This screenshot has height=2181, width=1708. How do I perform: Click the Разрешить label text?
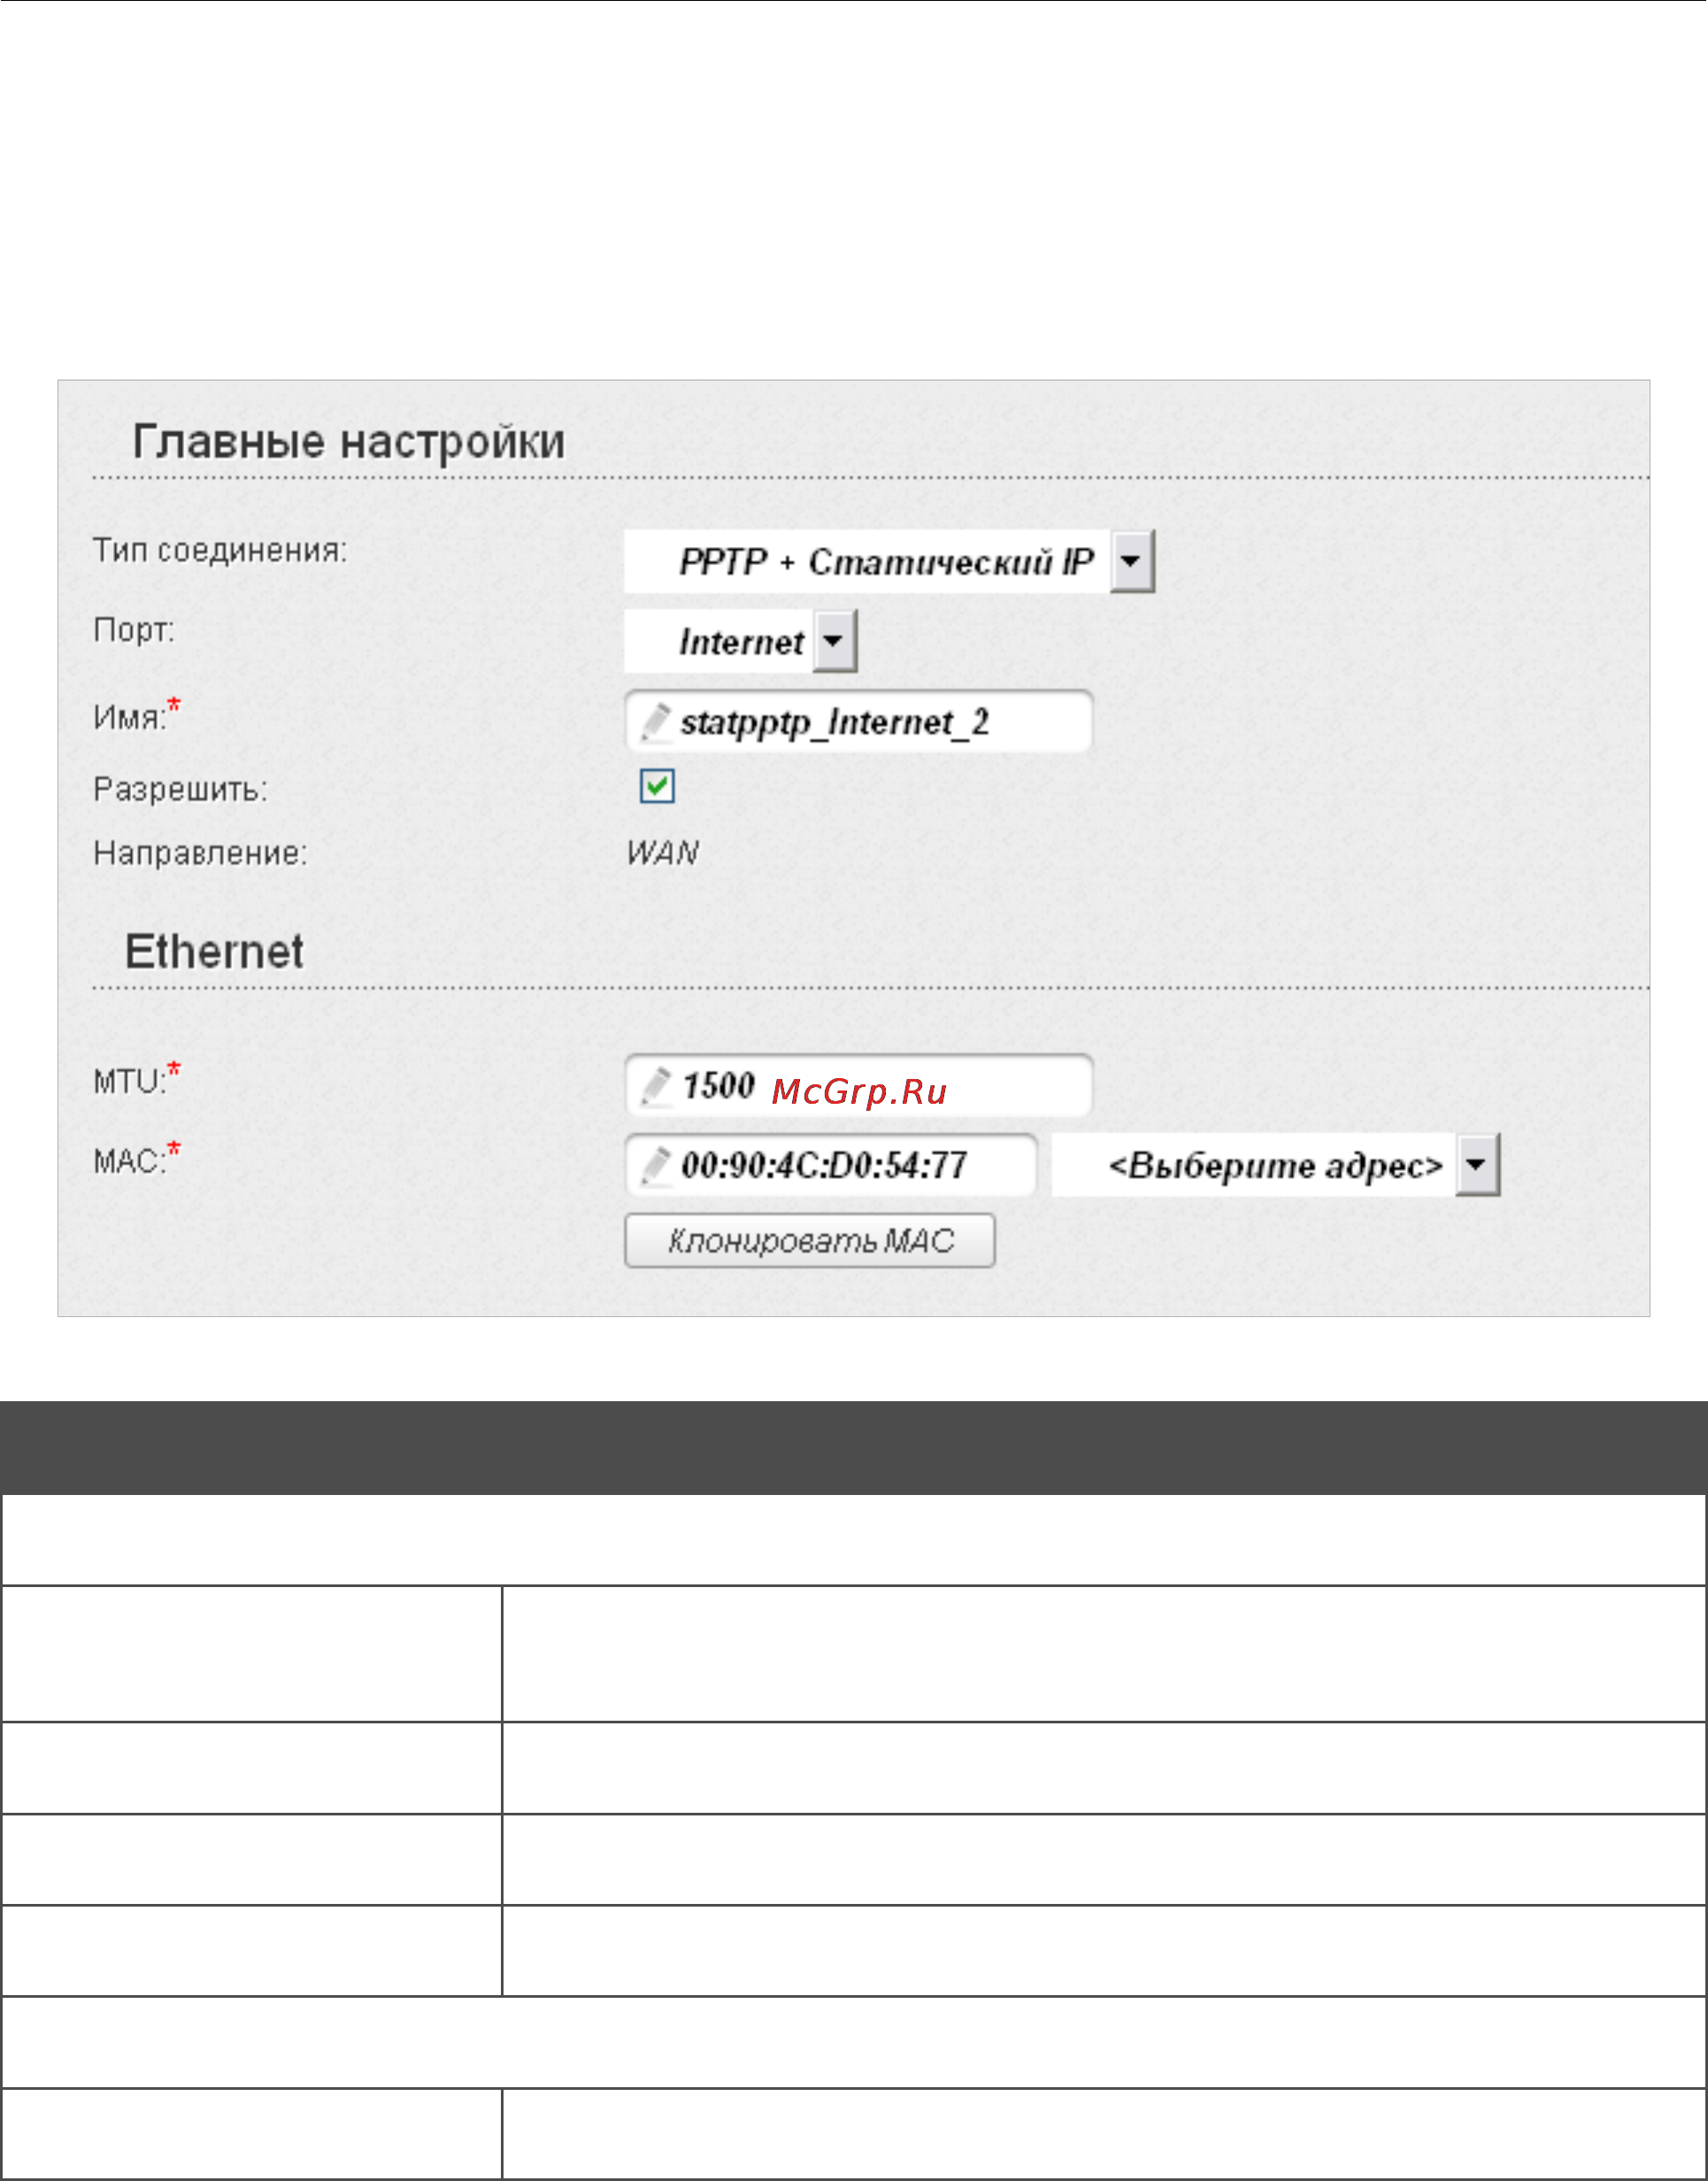(x=180, y=789)
